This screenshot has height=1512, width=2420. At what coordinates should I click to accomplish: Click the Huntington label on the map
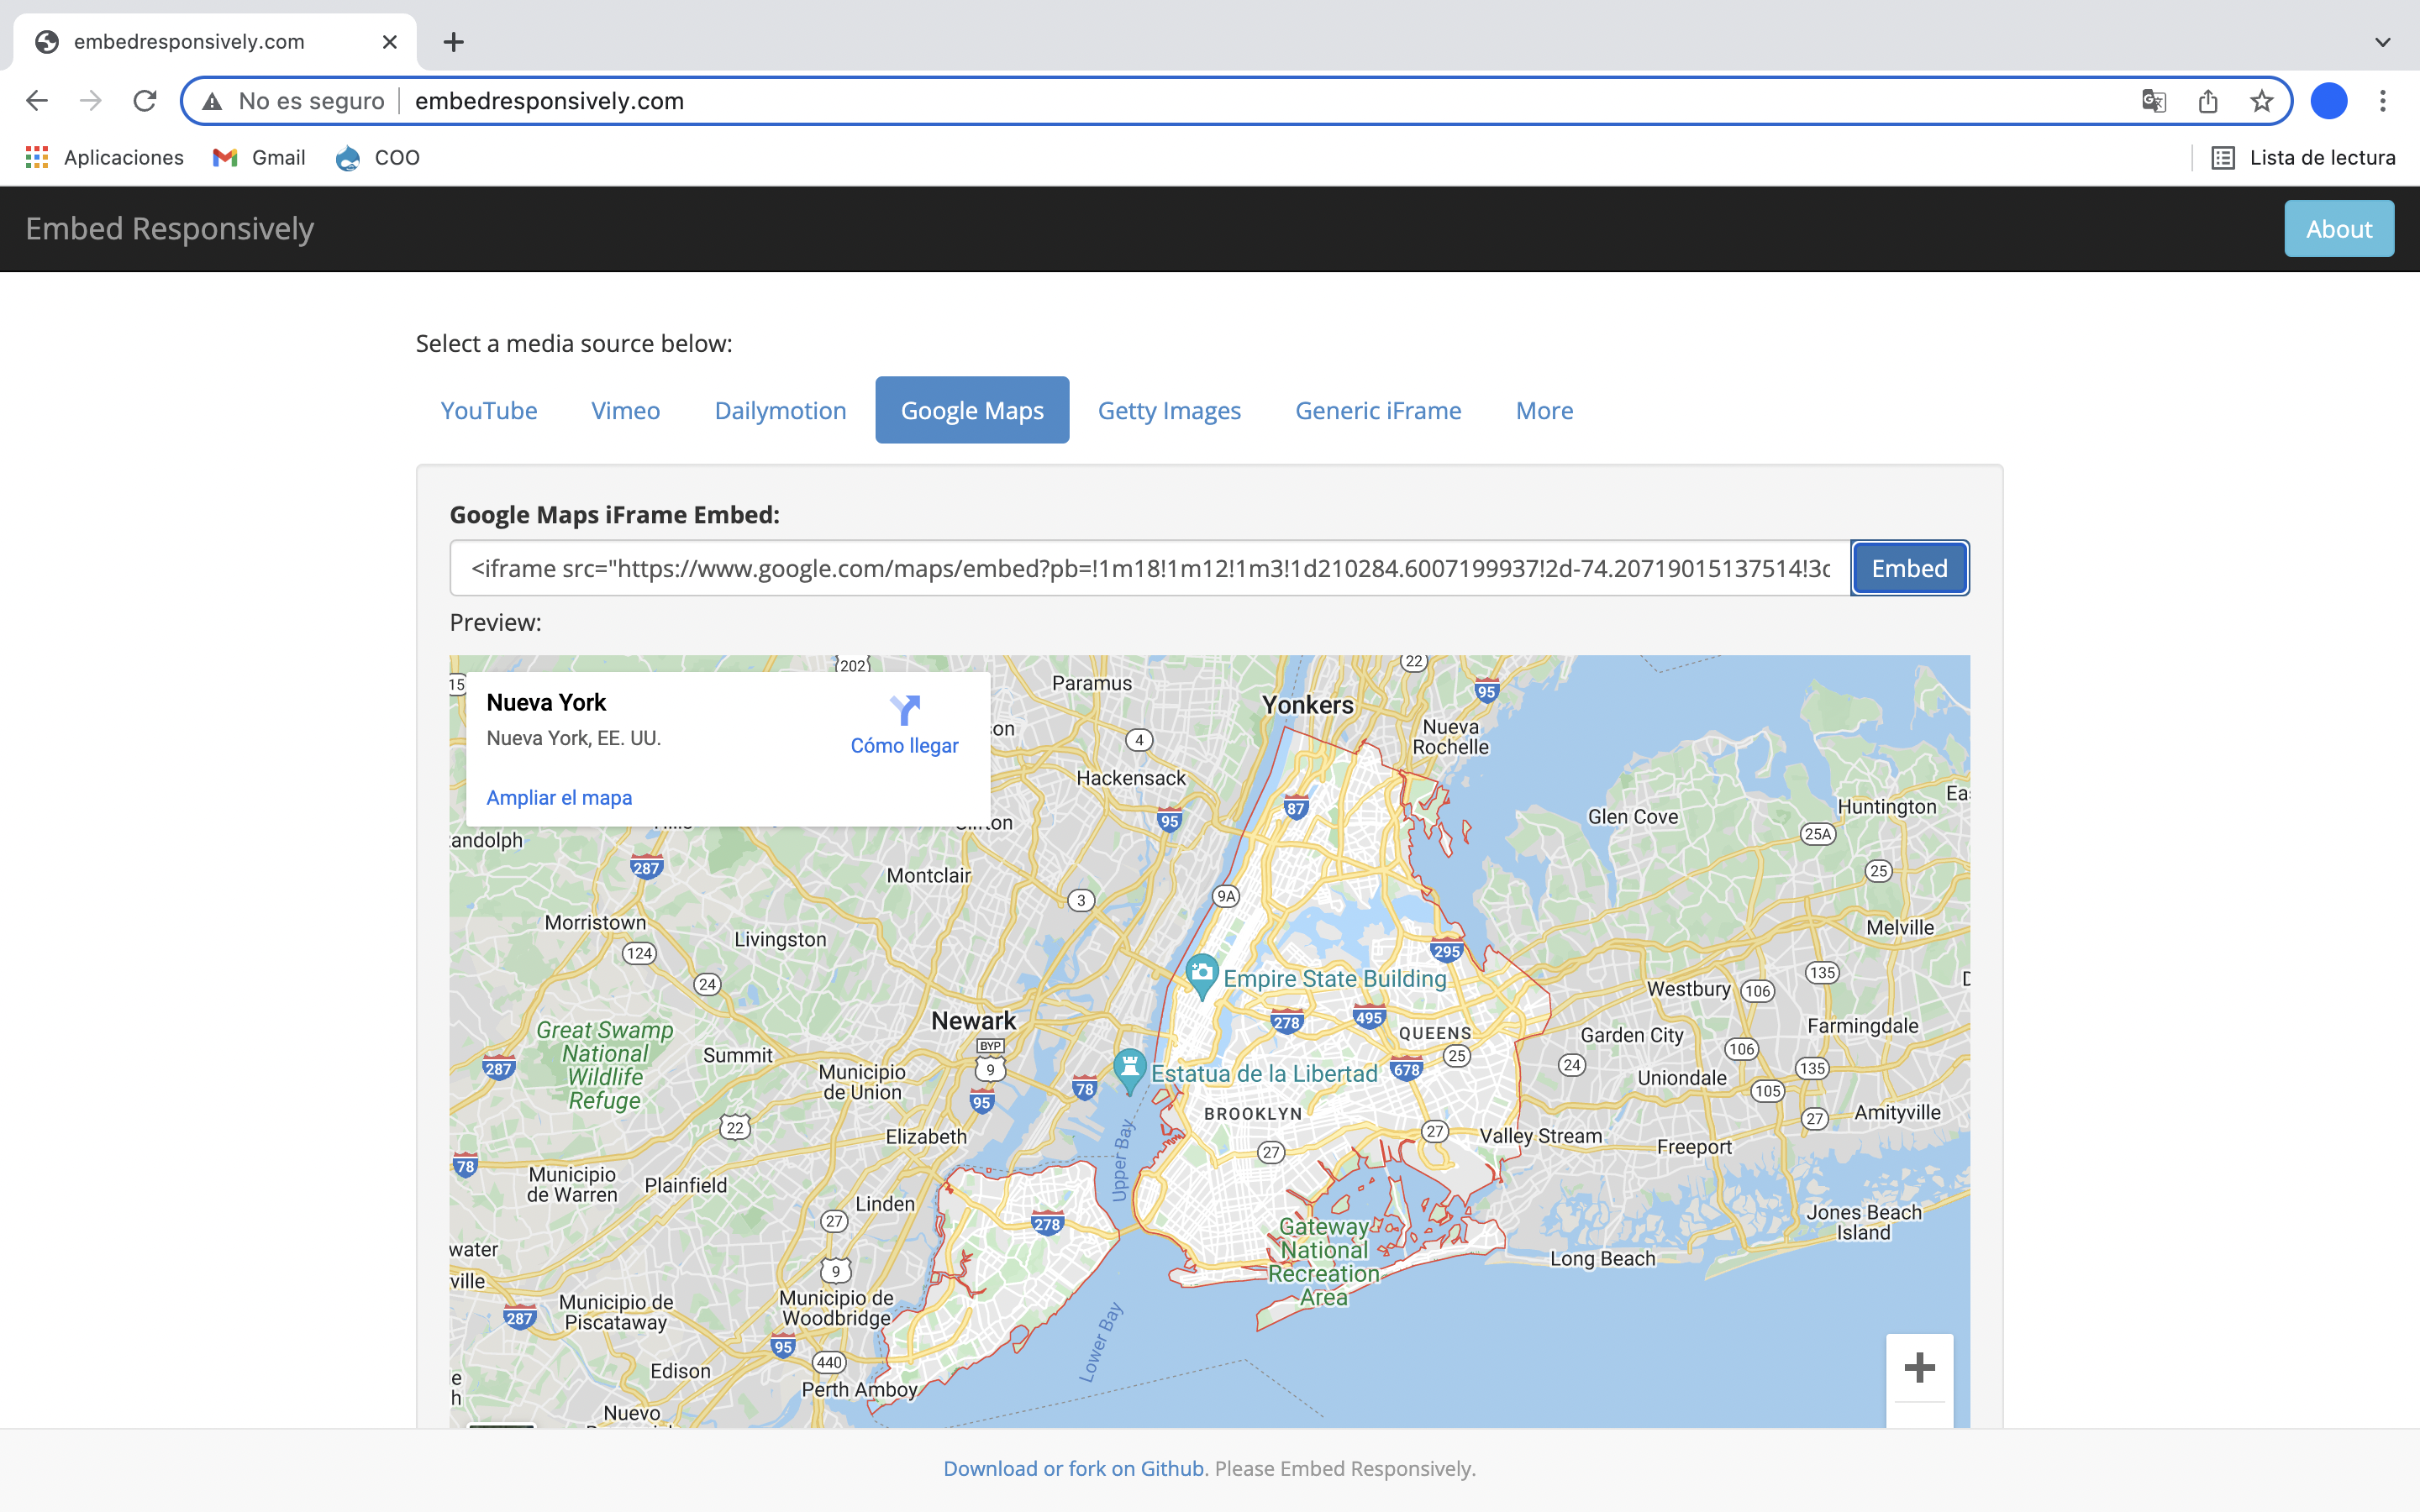coord(1887,807)
